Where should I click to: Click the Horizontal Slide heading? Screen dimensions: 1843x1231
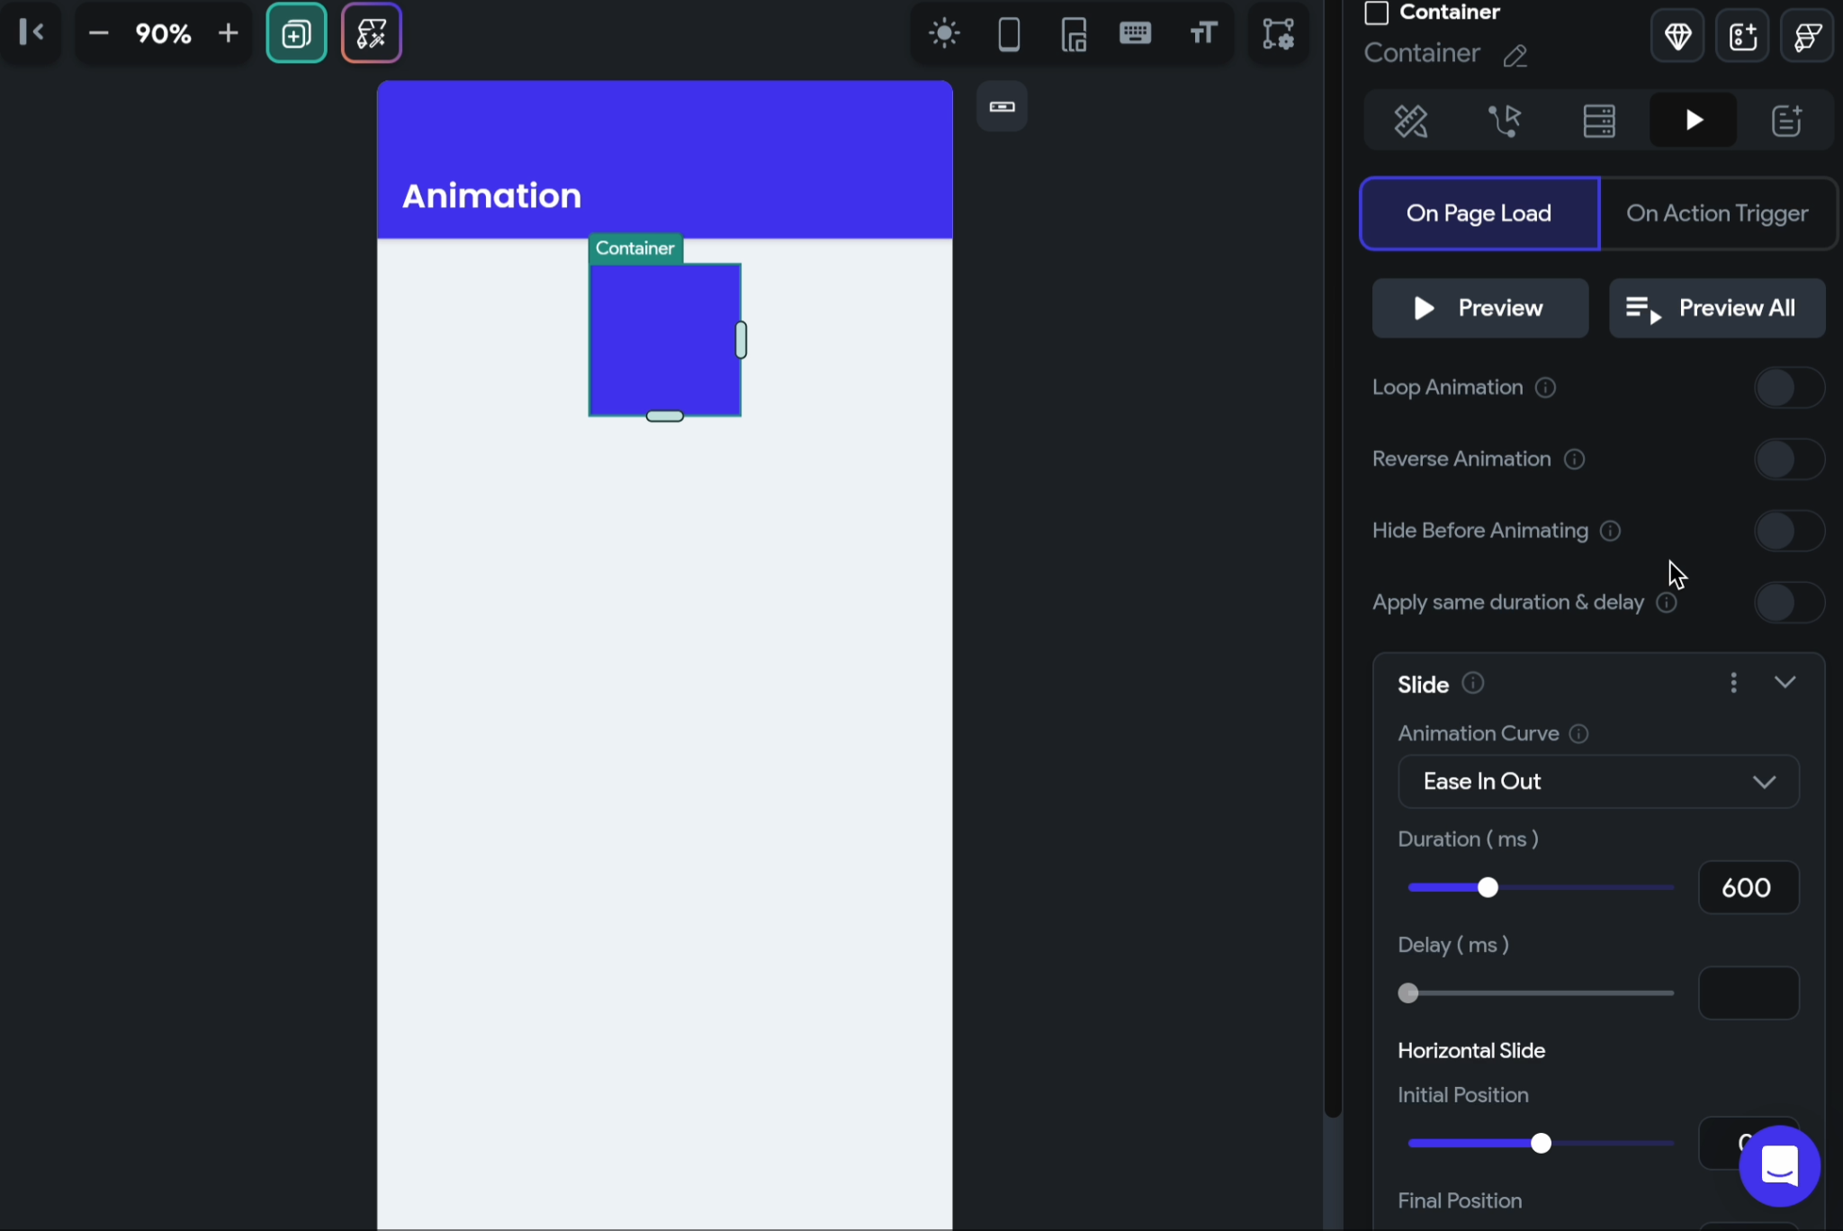(x=1471, y=1051)
